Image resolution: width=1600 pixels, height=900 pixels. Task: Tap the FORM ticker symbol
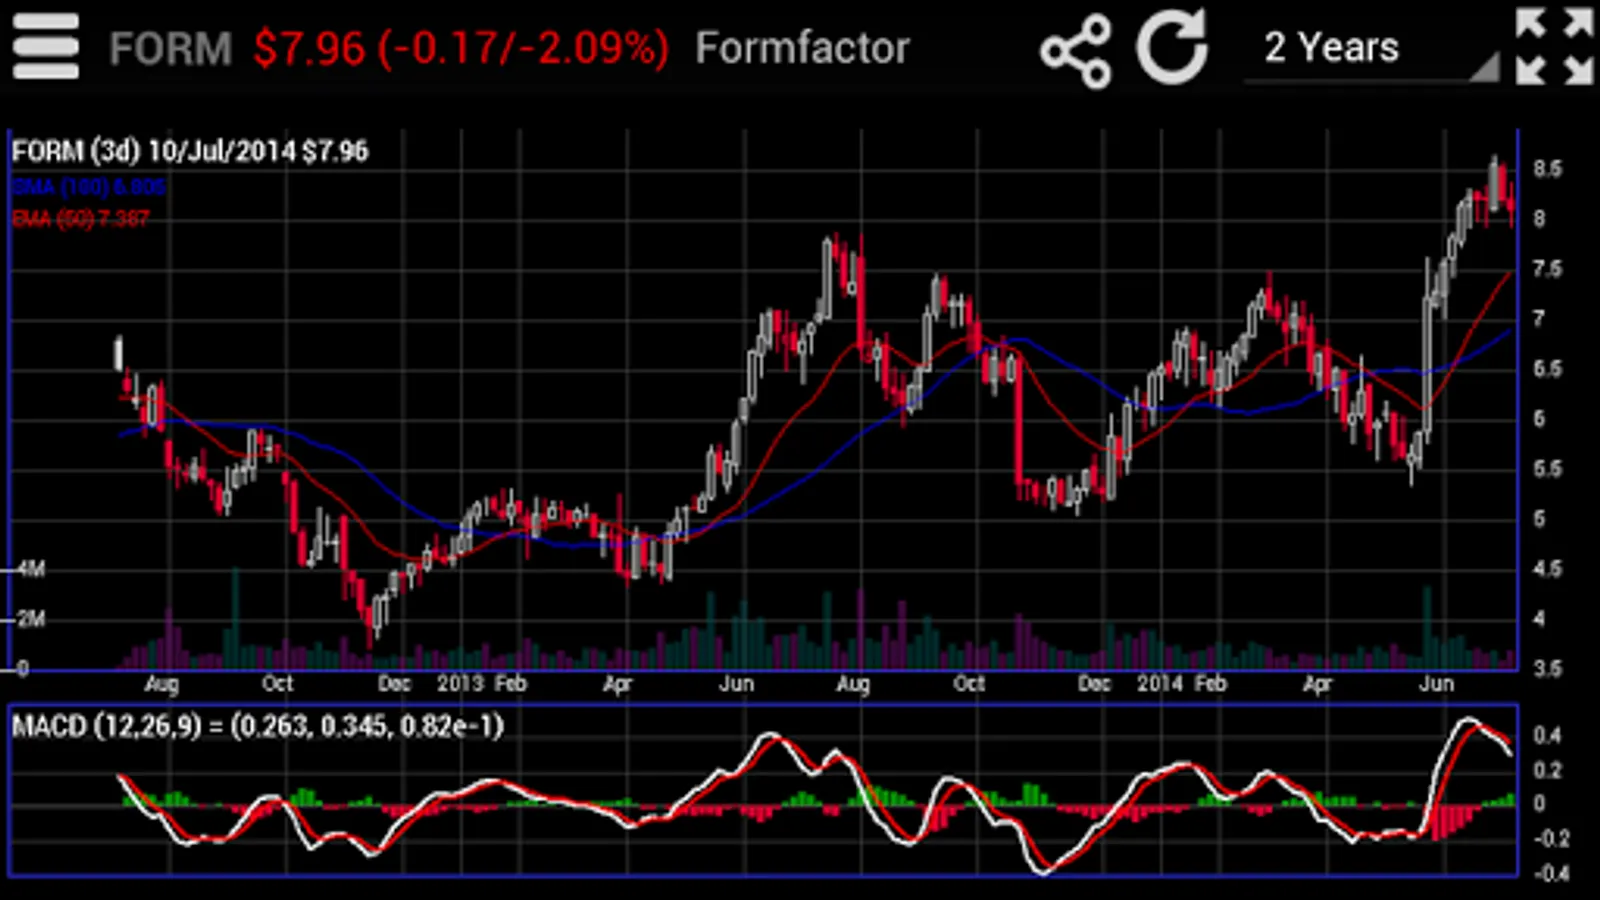tap(170, 48)
